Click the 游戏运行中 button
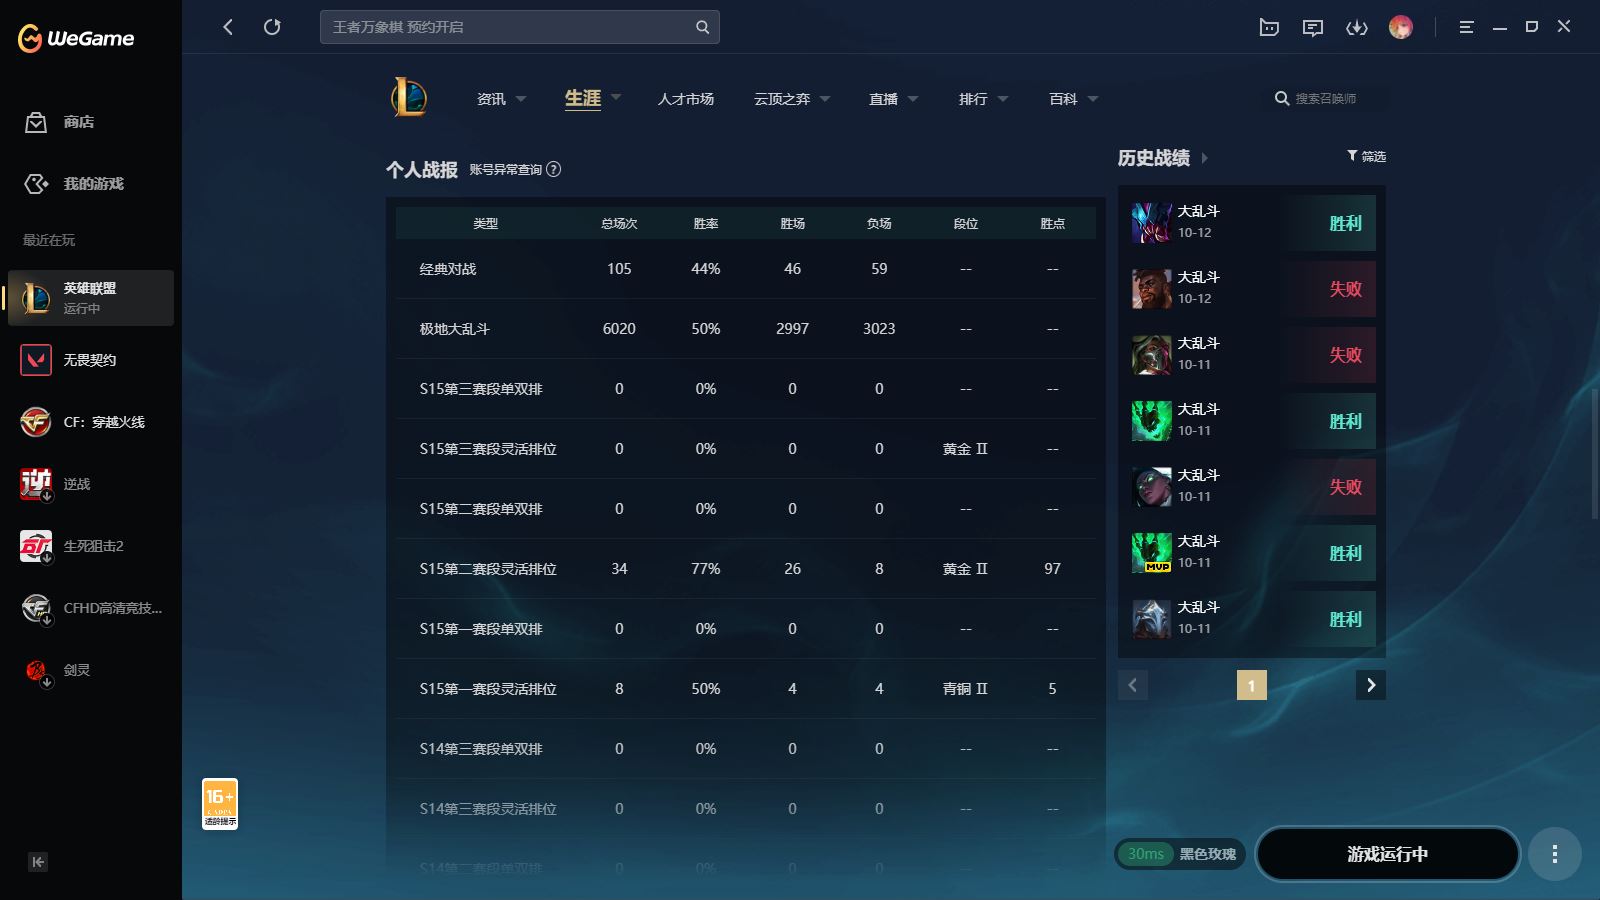1600x900 pixels. [x=1388, y=854]
